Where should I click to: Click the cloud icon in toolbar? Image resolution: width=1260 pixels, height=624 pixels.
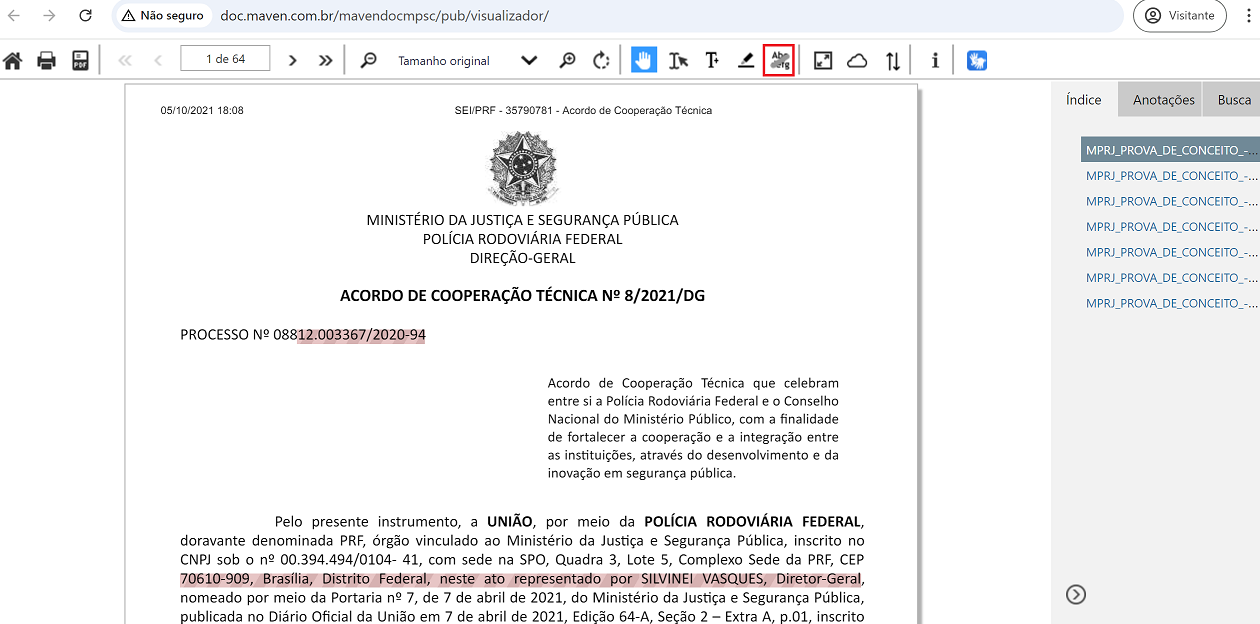[x=857, y=60]
